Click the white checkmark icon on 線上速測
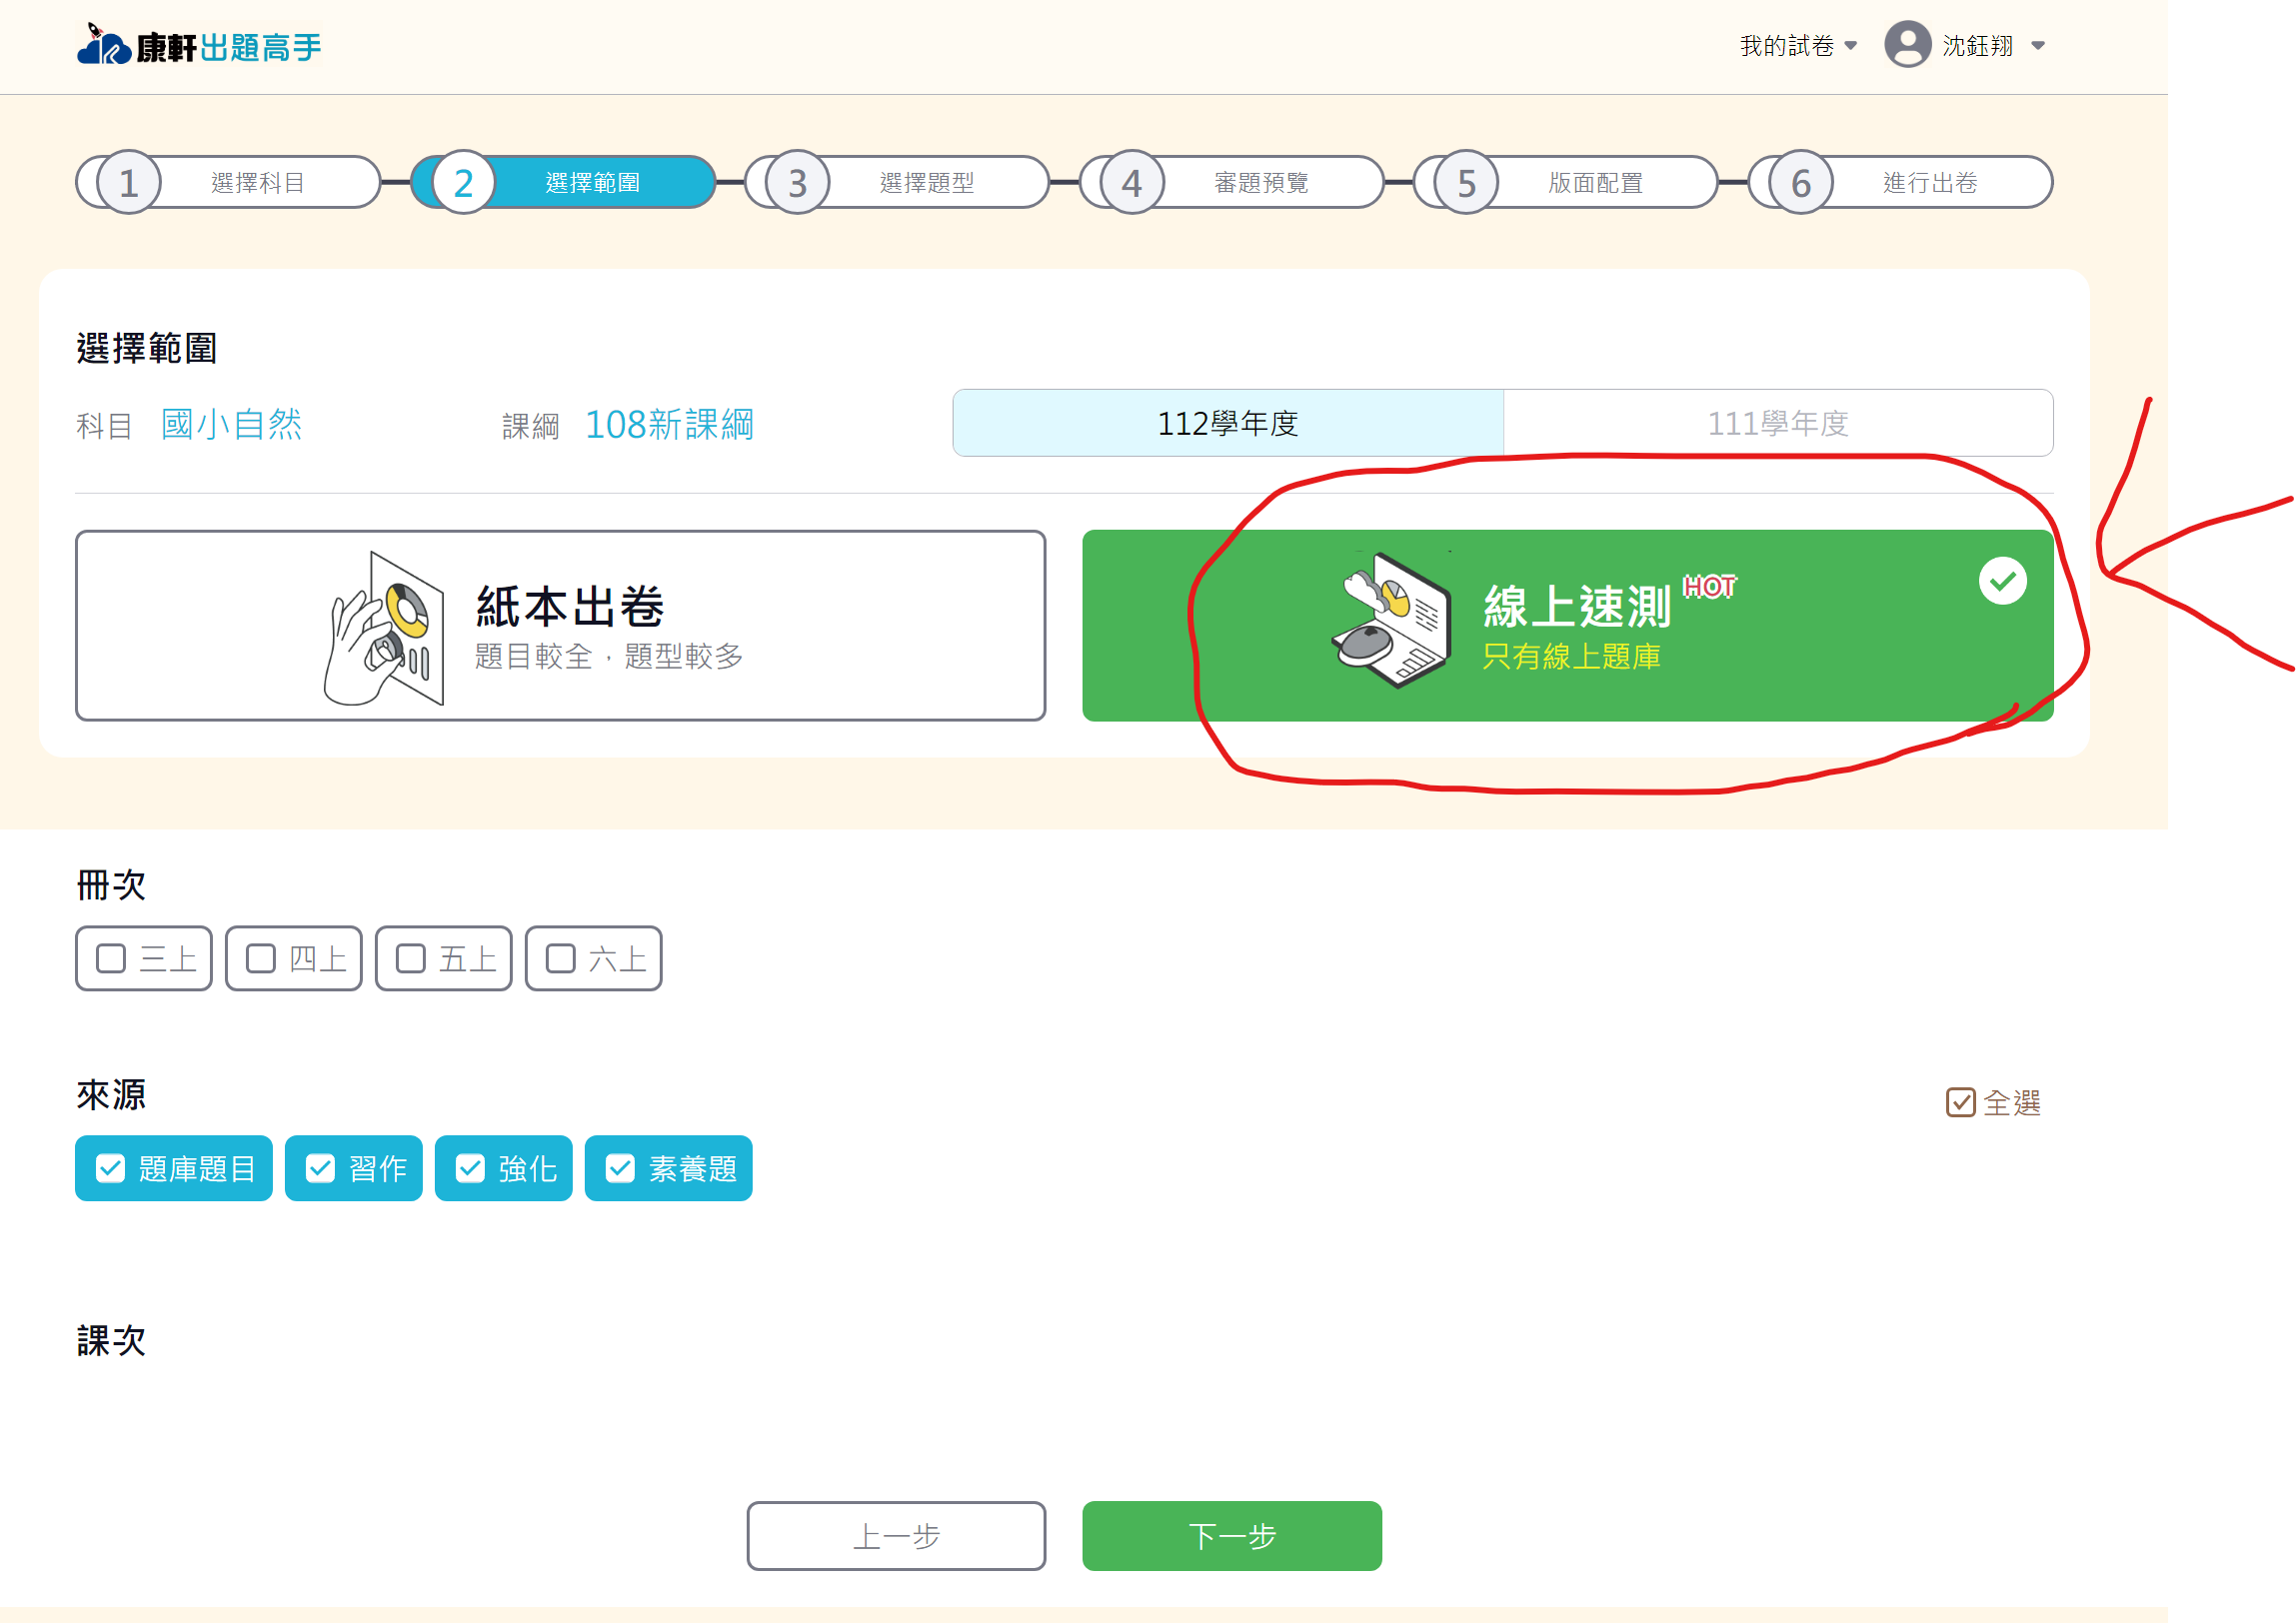The height and width of the screenshot is (1623, 2296). pos(2003,581)
